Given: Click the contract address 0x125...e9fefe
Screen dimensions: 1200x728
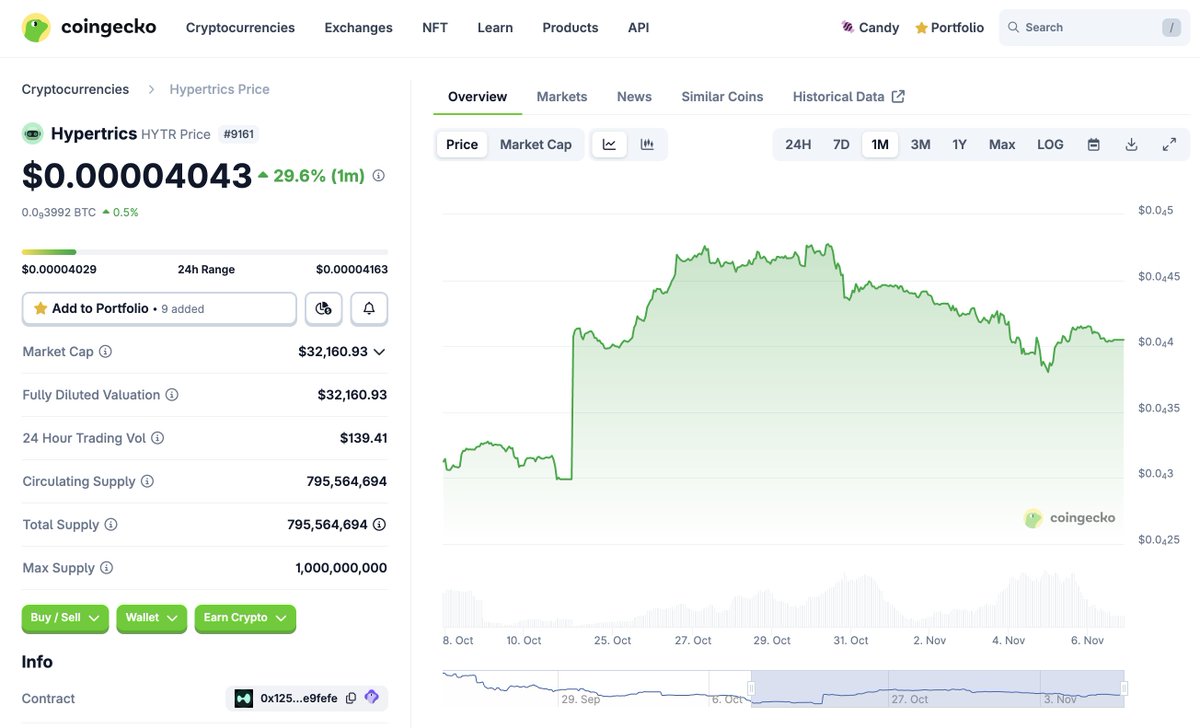Looking at the screenshot, I should pos(298,699).
